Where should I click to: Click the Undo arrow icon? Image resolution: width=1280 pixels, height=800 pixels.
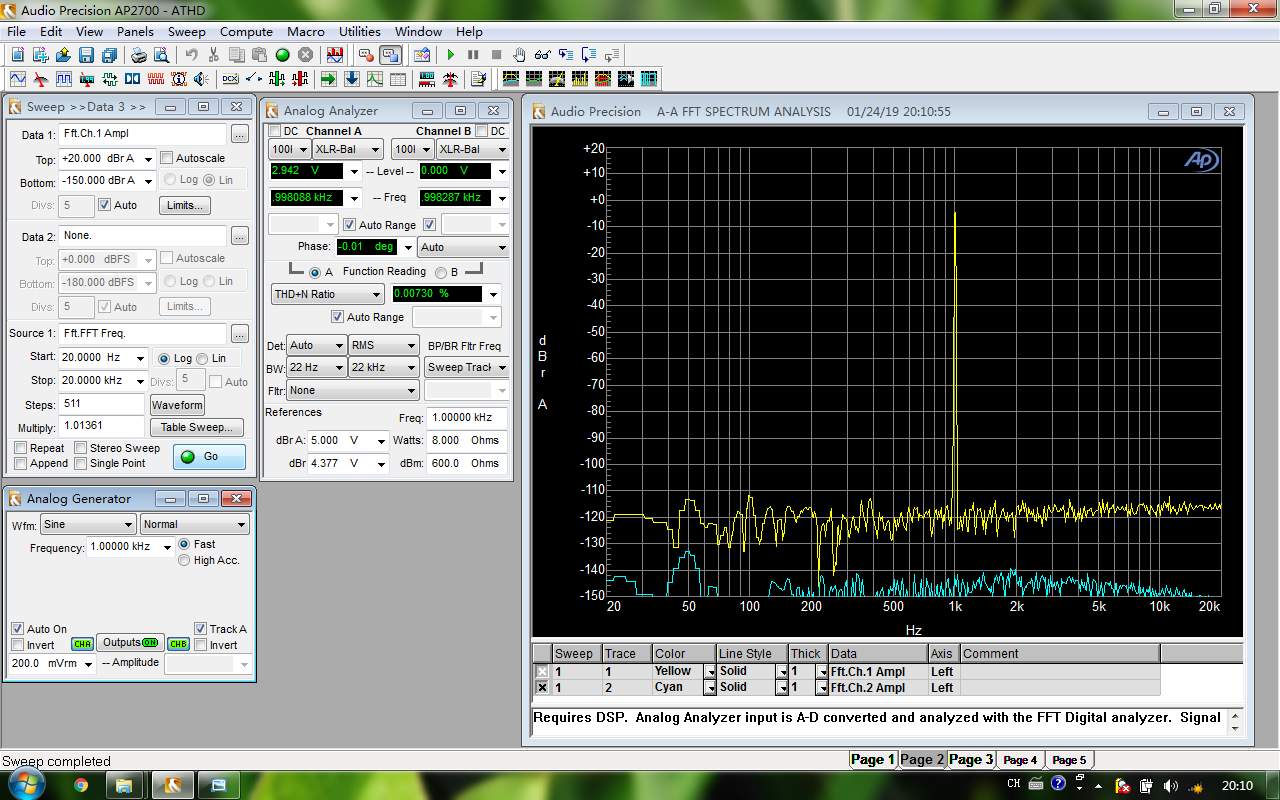[191, 55]
